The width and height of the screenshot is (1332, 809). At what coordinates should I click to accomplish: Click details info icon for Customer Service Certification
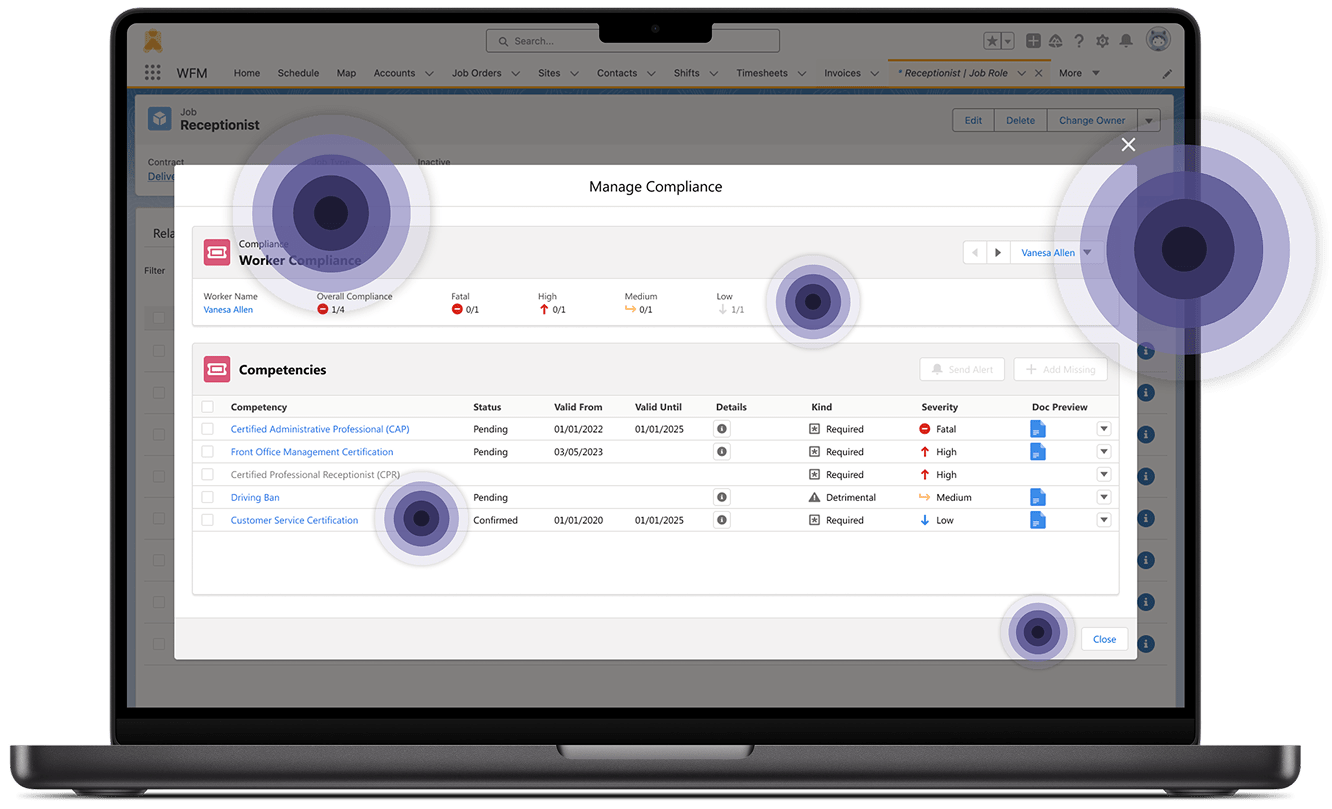click(x=722, y=520)
